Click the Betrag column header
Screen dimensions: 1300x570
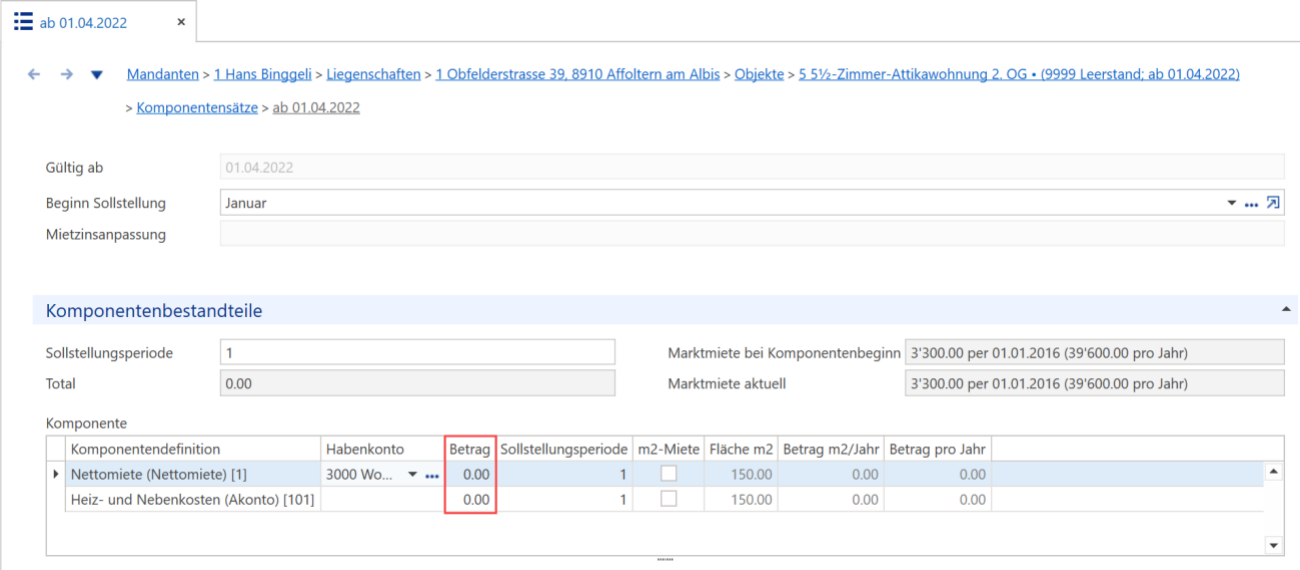point(470,449)
